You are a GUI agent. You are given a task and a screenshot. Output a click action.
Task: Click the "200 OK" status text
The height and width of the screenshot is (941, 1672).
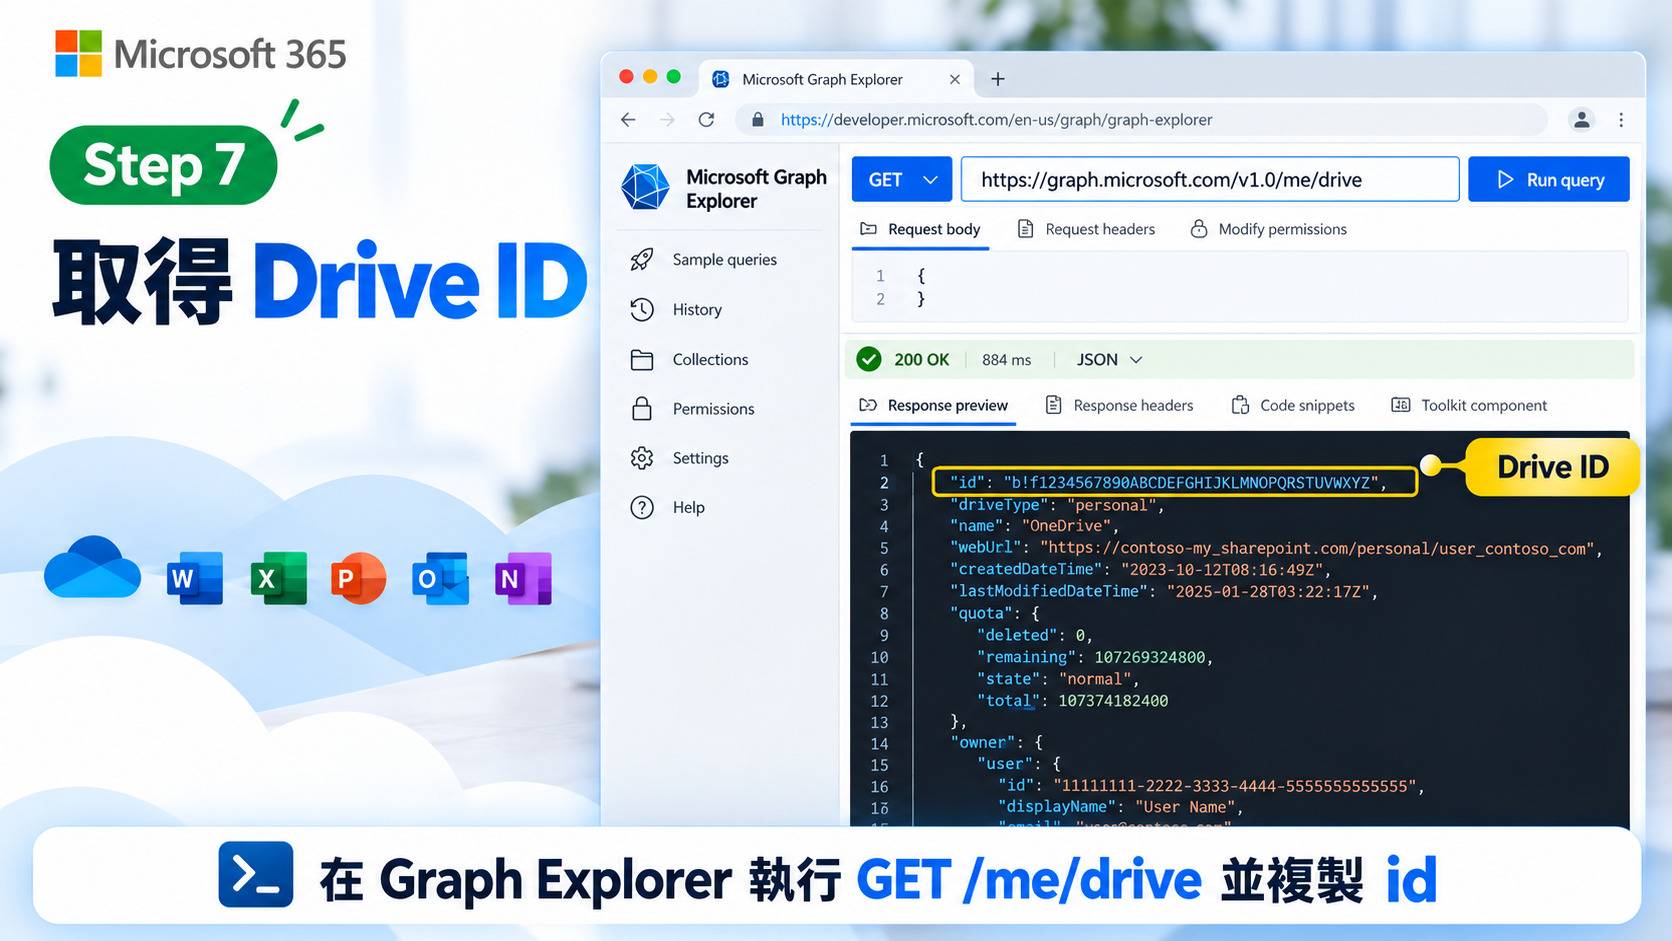pos(921,360)
